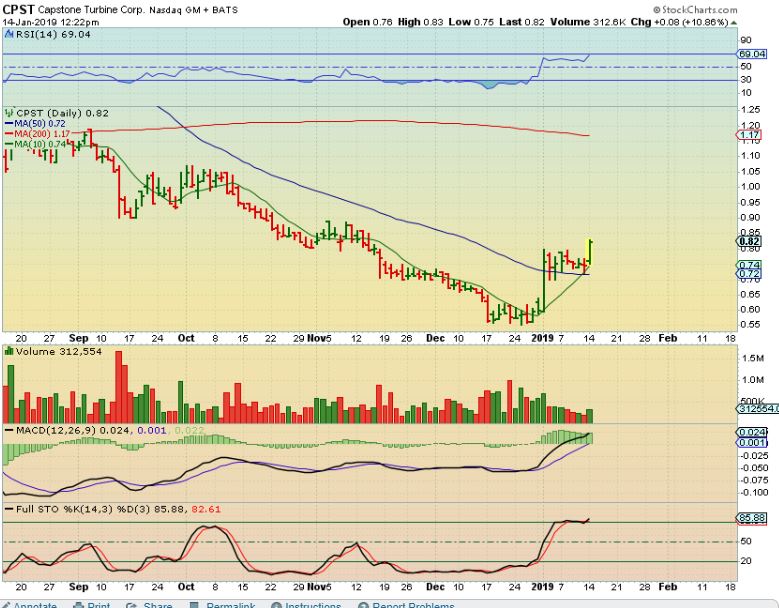779x608 pixels.
Task: Click the Dec label on bottom date axis
Action: (x=435, y=587)
